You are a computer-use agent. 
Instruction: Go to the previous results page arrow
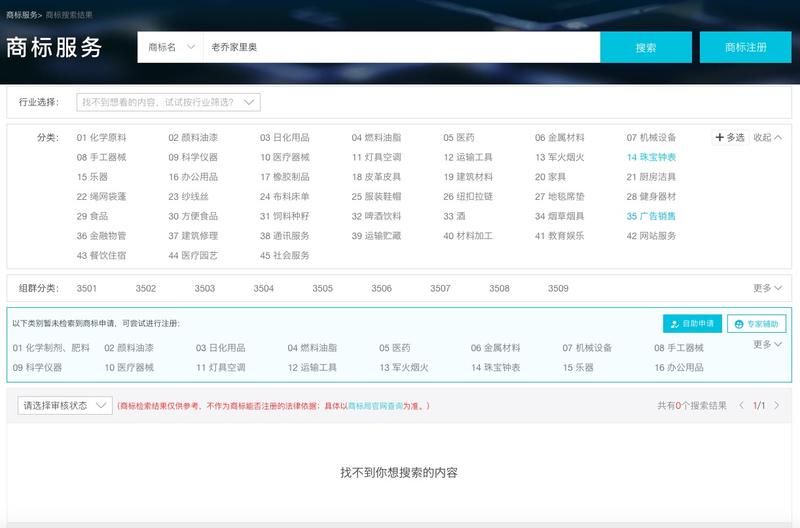[x=741, y=406]
